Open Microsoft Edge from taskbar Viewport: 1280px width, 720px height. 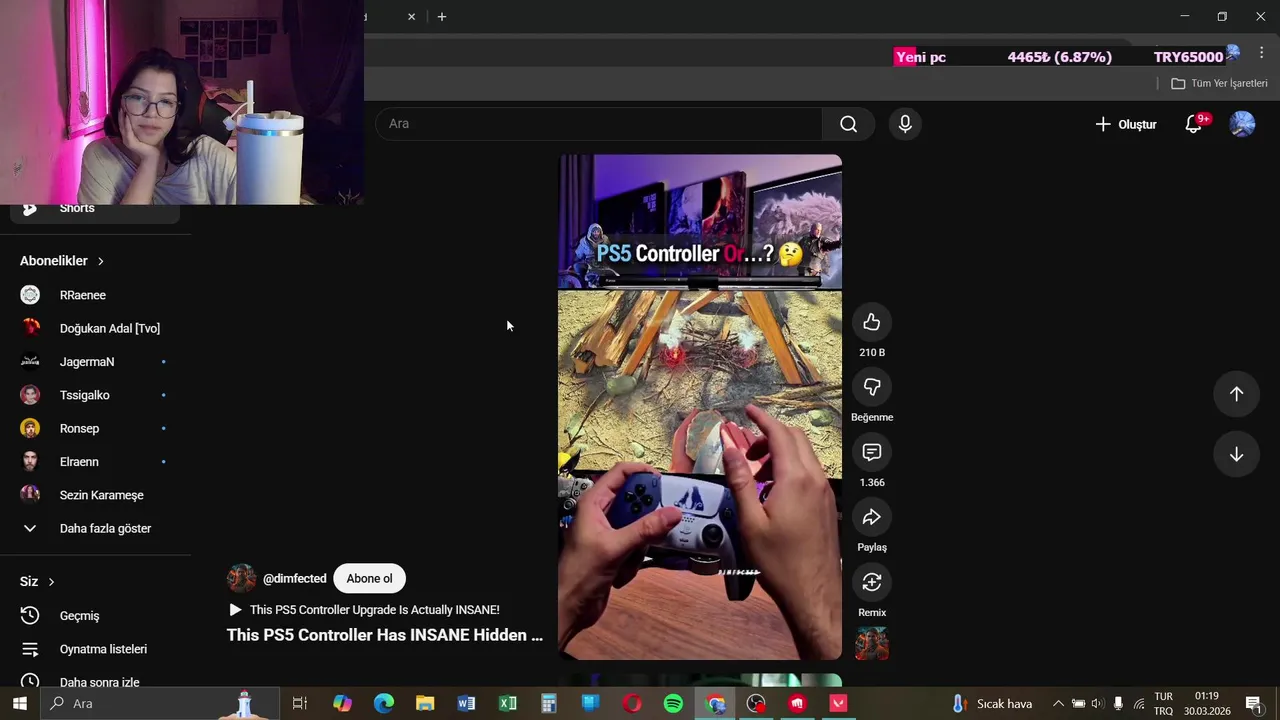tap(384, 704)
